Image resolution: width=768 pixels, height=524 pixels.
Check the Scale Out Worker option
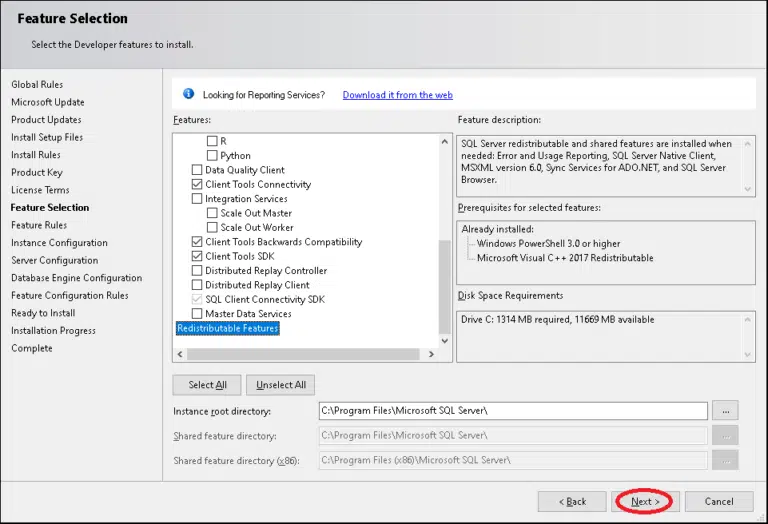[212, 227]
